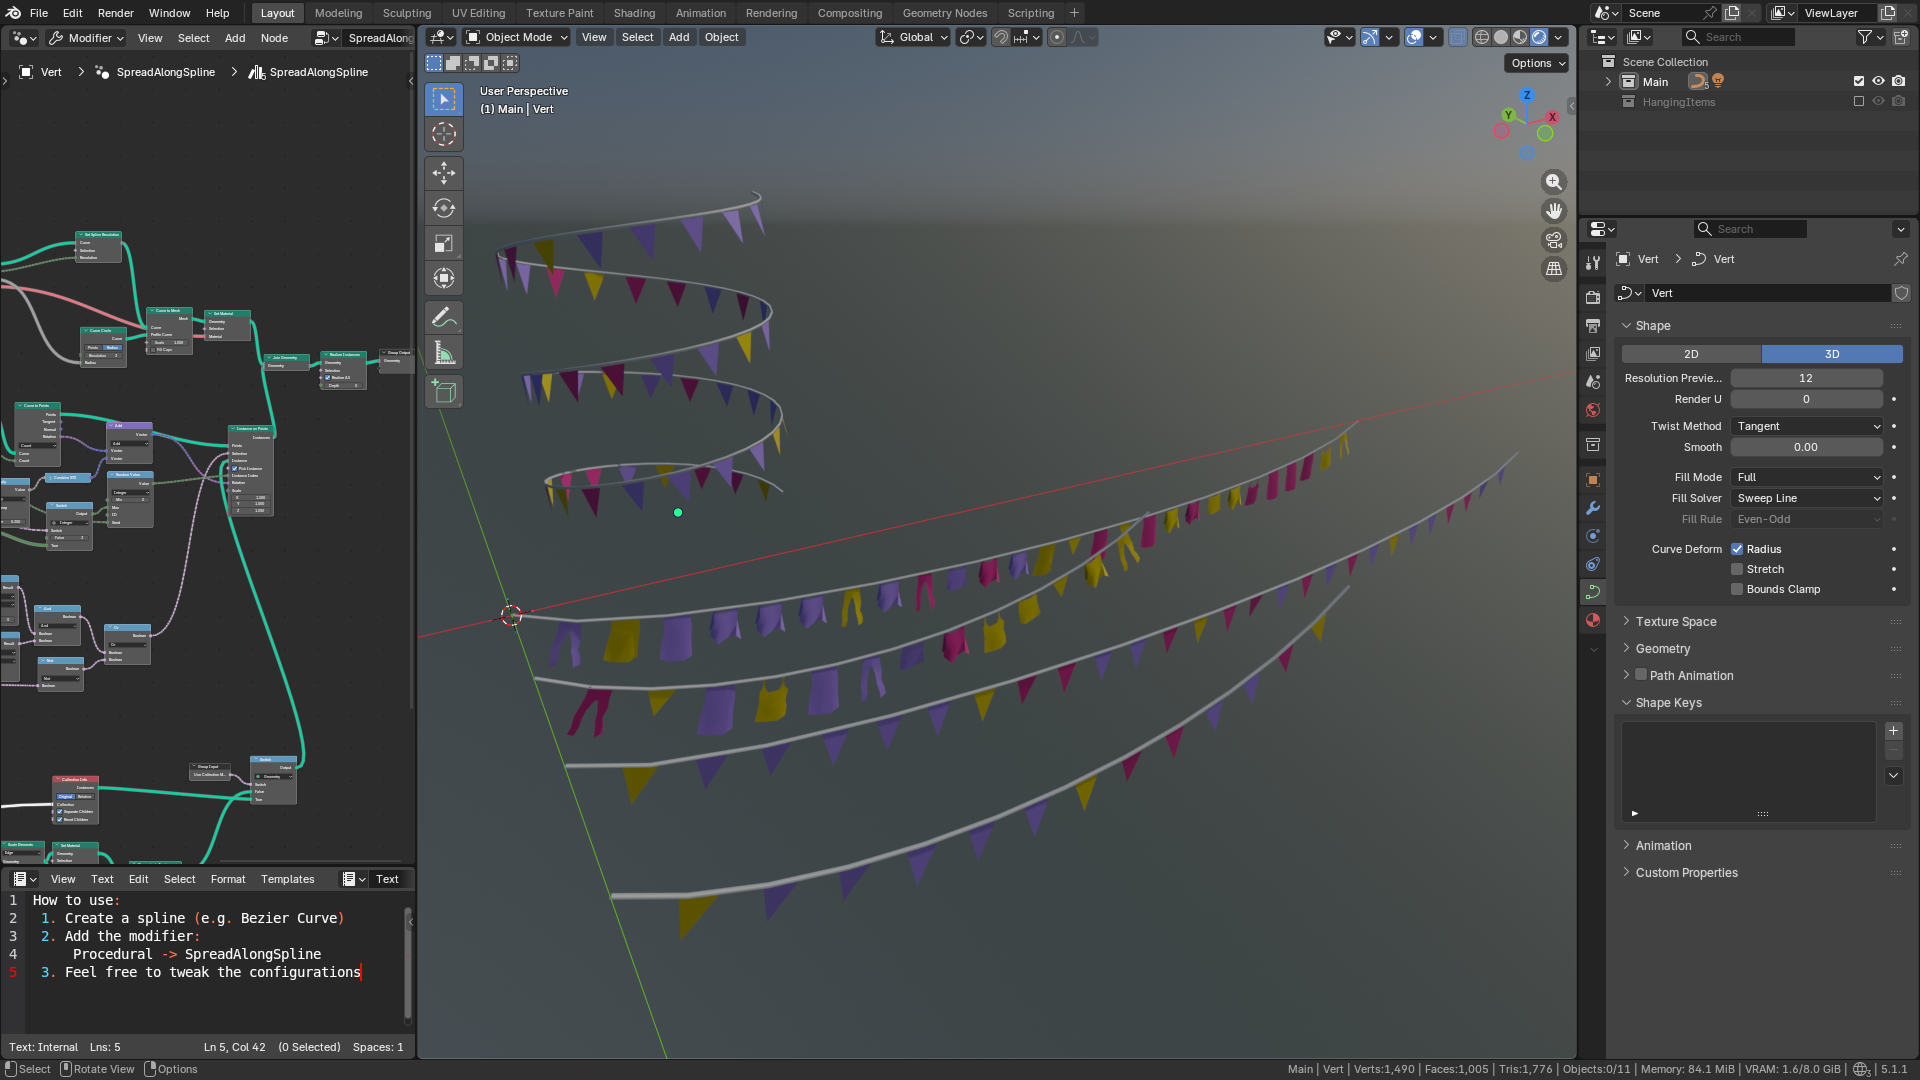Viewport: 1920px width, 1080px height.
Task: Uncheck the Radius curve deform checkbox
Action: (1737, 549)
